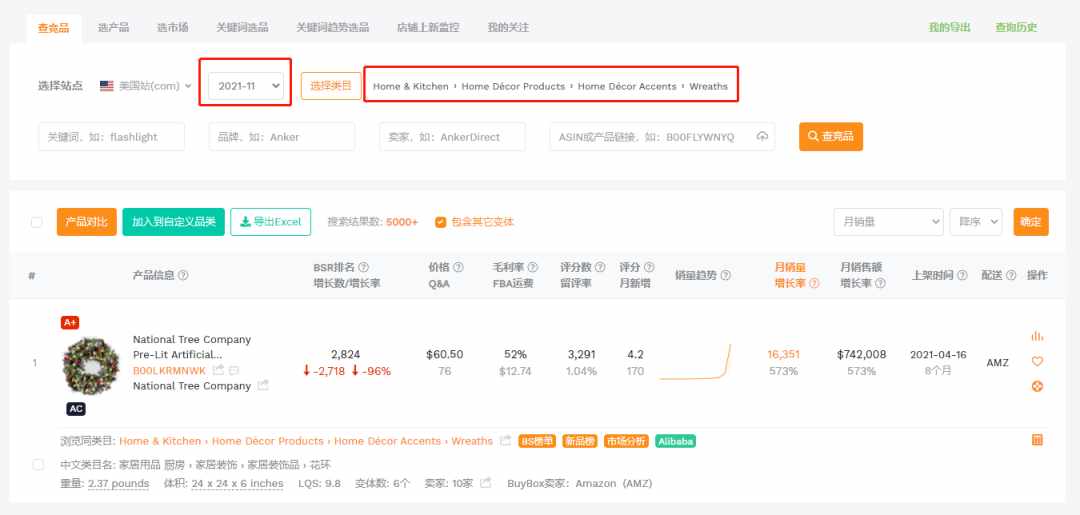Open the bar chart icon in the 操作 column
This screenshot has height=515, width=1080.
click(x=1037, y=336)
